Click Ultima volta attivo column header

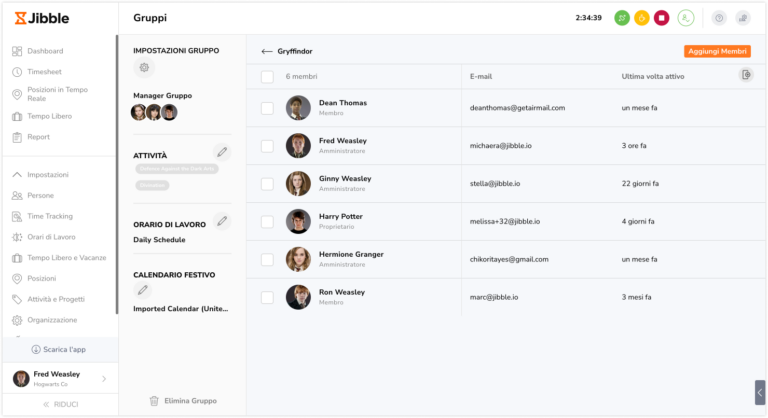point(653,76)
